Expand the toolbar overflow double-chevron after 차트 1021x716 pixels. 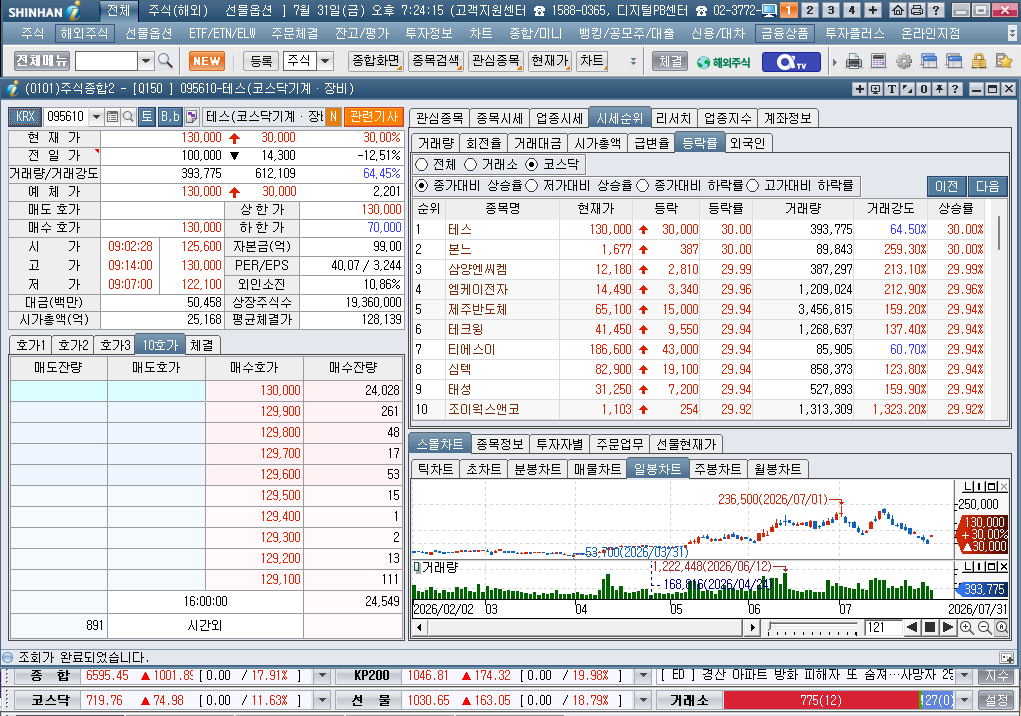tap(633, 62)
